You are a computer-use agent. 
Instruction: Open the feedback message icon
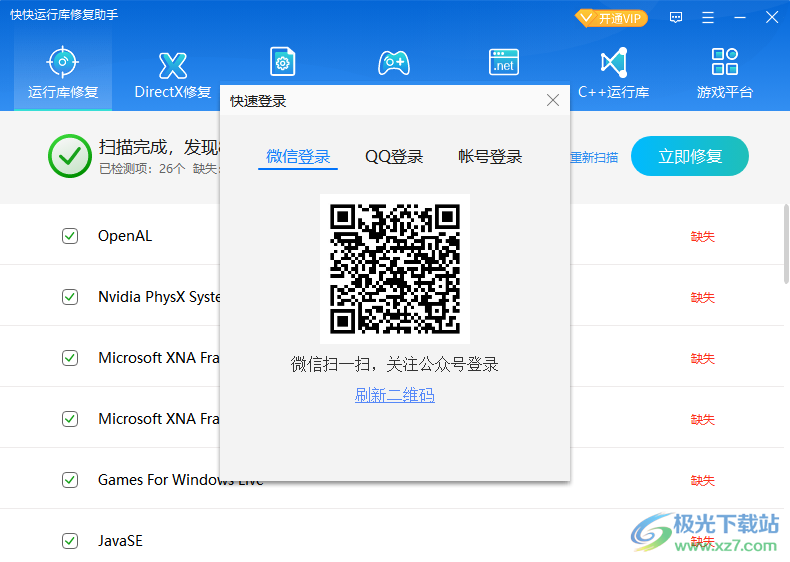point(676,18)
